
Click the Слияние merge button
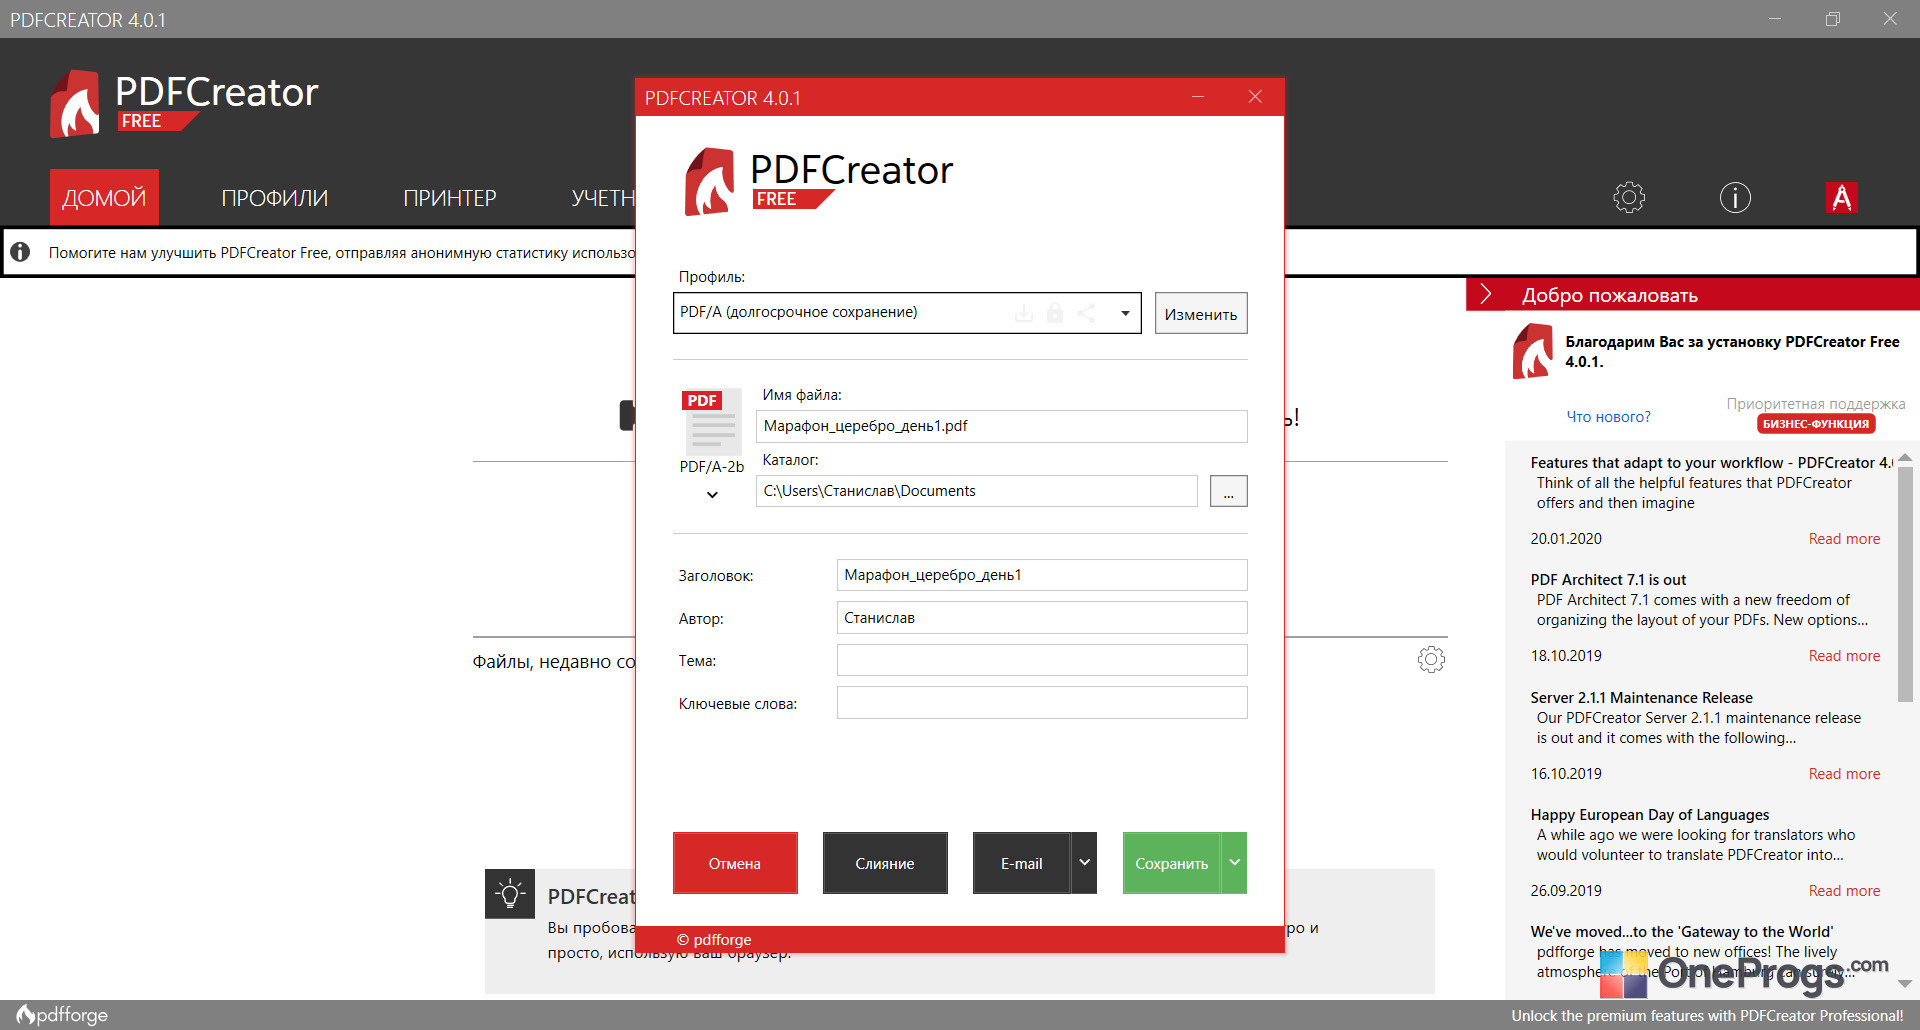[885, 863]
